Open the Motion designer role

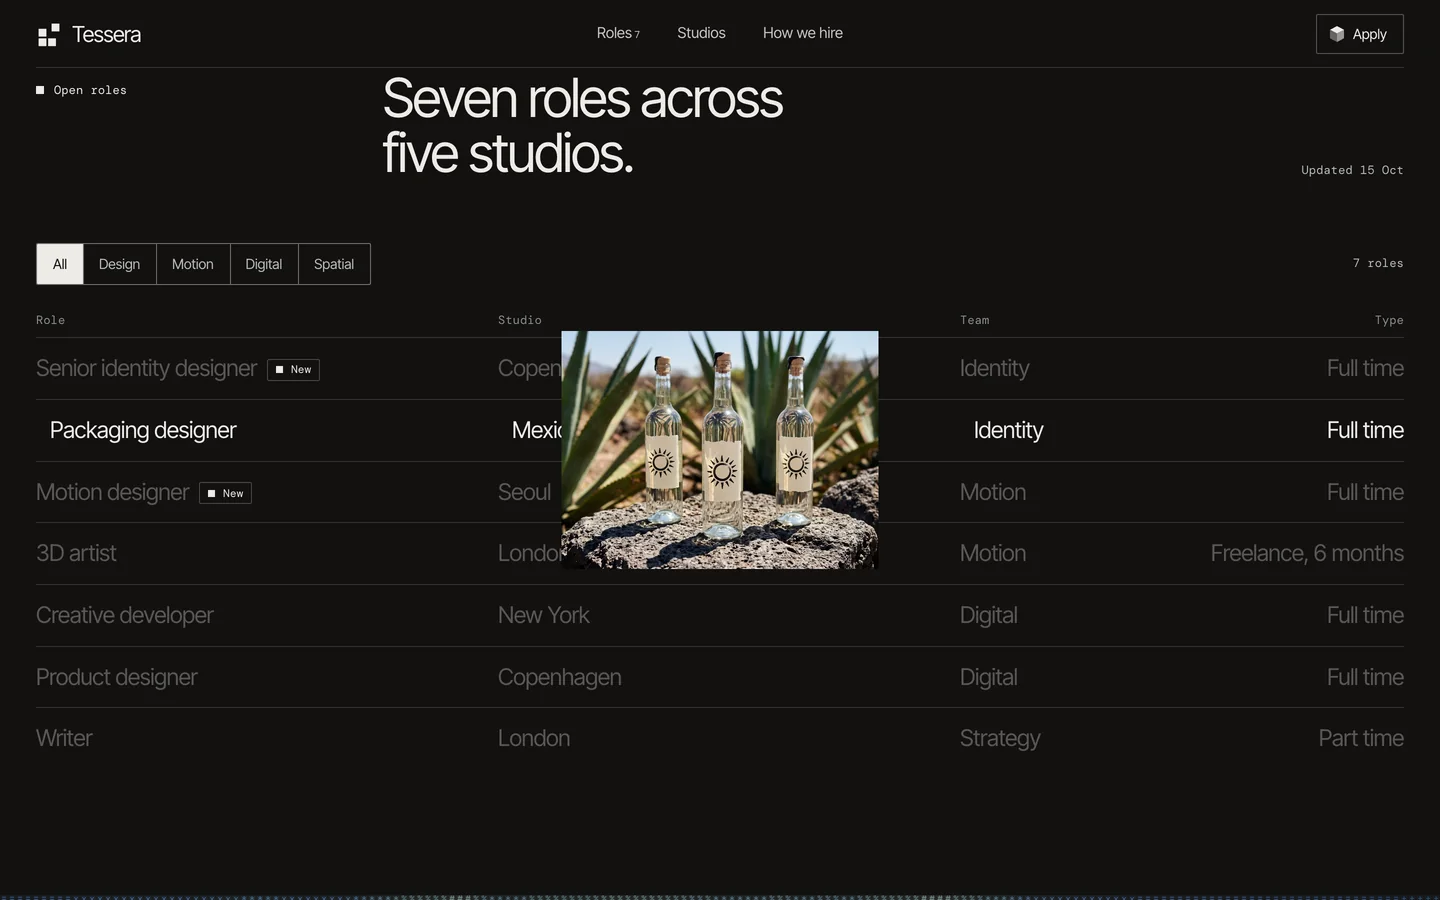click(720, 492)
